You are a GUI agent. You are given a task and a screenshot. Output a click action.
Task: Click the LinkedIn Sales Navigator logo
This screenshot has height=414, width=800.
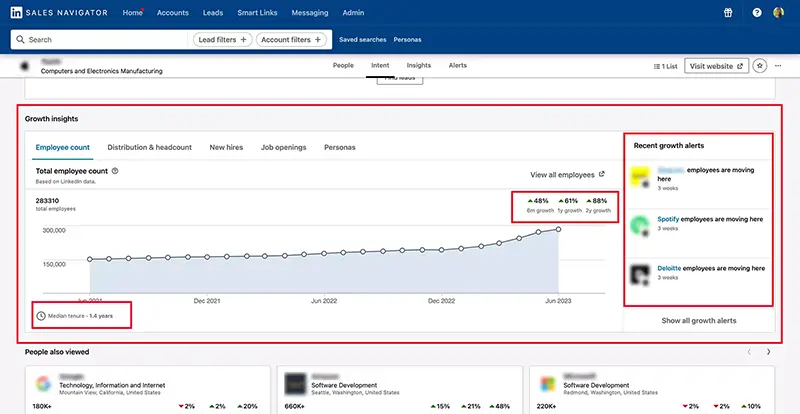pos(59,13)
